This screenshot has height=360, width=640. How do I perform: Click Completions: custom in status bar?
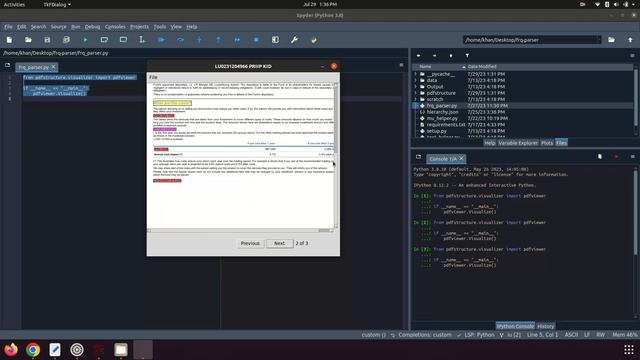click(425, 335)
